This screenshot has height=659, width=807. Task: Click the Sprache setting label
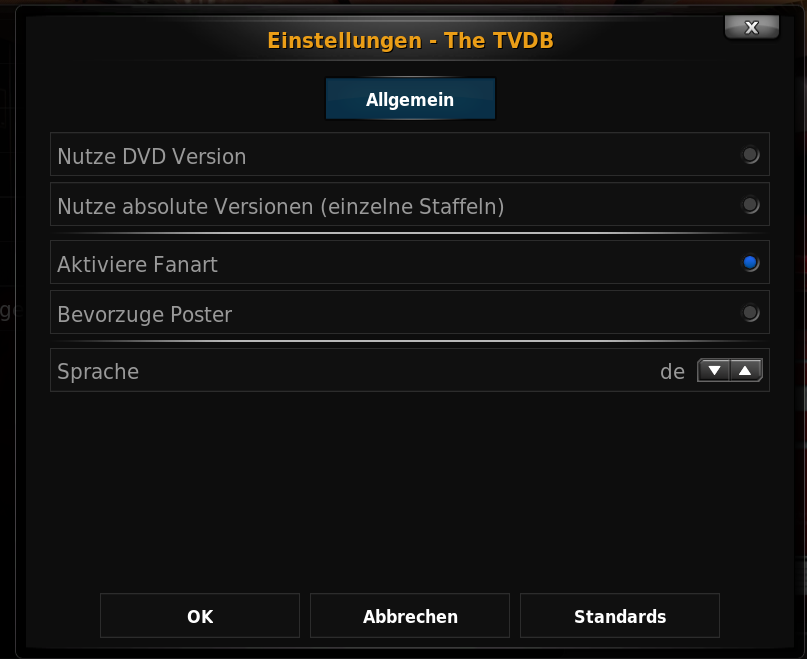tap(98, 372)
